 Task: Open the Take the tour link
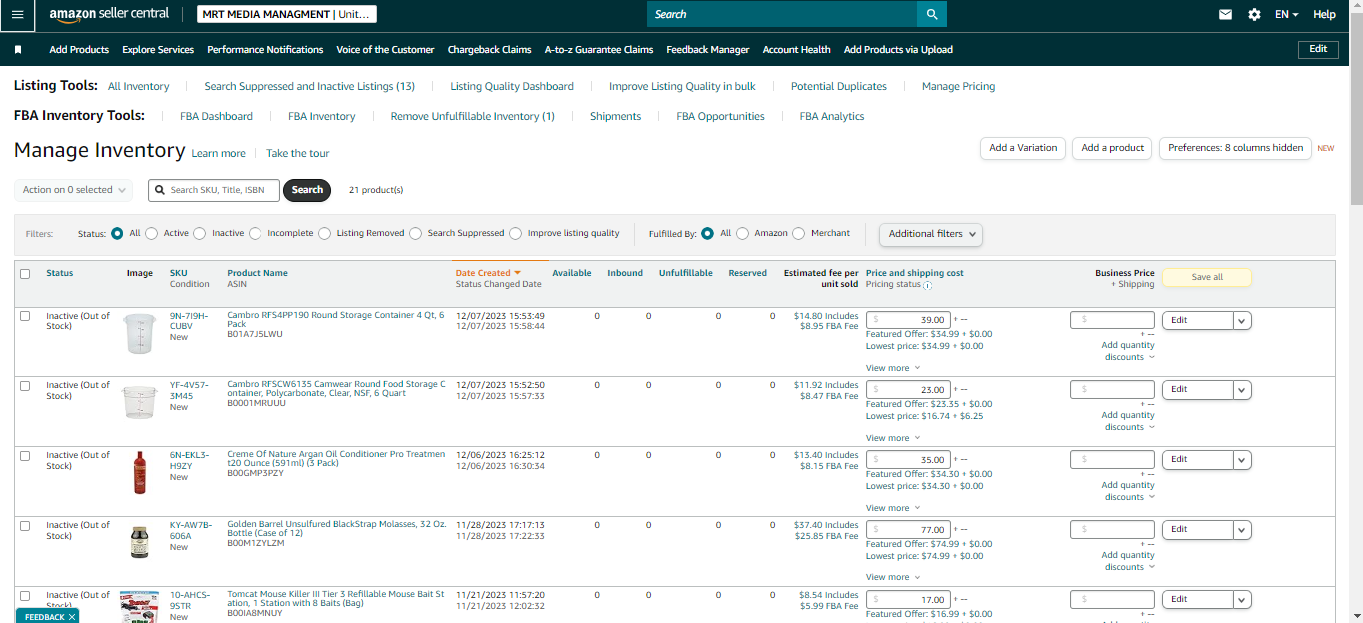pos(297,153)
